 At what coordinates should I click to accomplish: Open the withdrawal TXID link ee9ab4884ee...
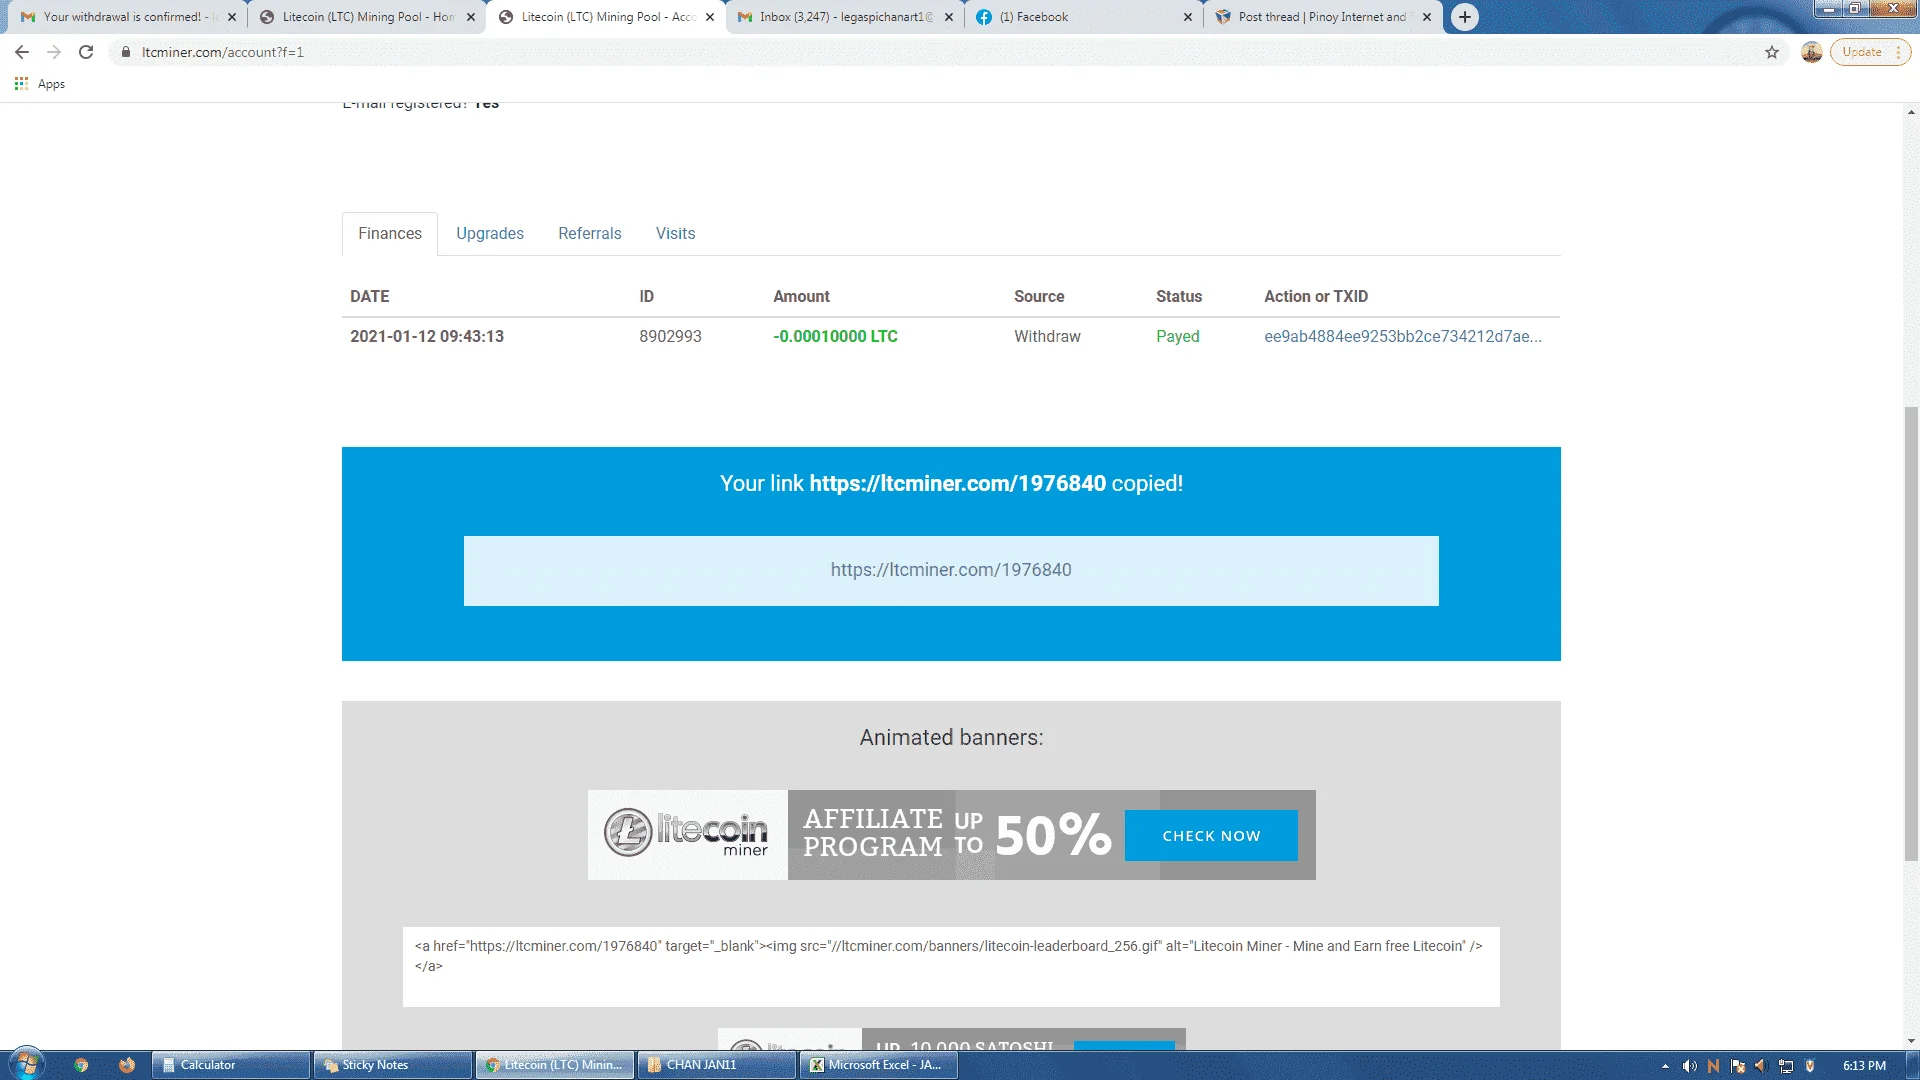click(x=1403, y=336)
